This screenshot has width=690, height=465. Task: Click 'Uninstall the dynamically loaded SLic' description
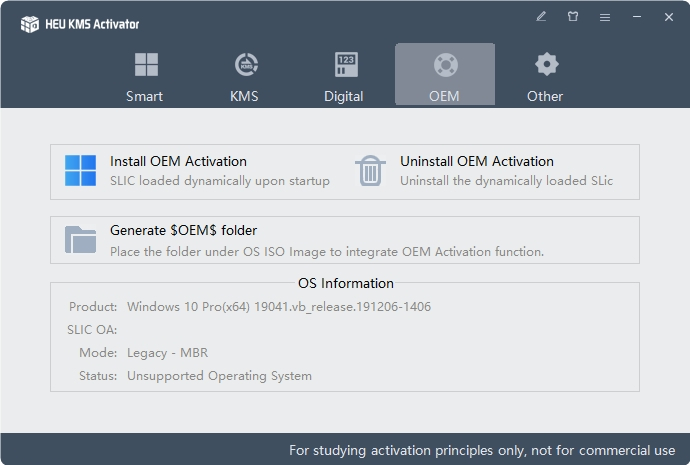pos(506,181)
